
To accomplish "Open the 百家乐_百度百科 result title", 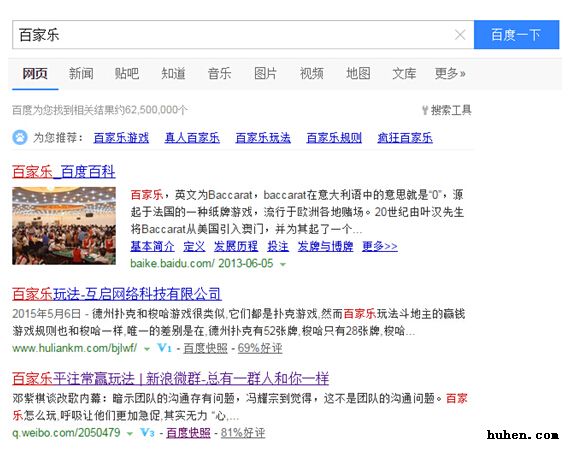I will [64, 172].
